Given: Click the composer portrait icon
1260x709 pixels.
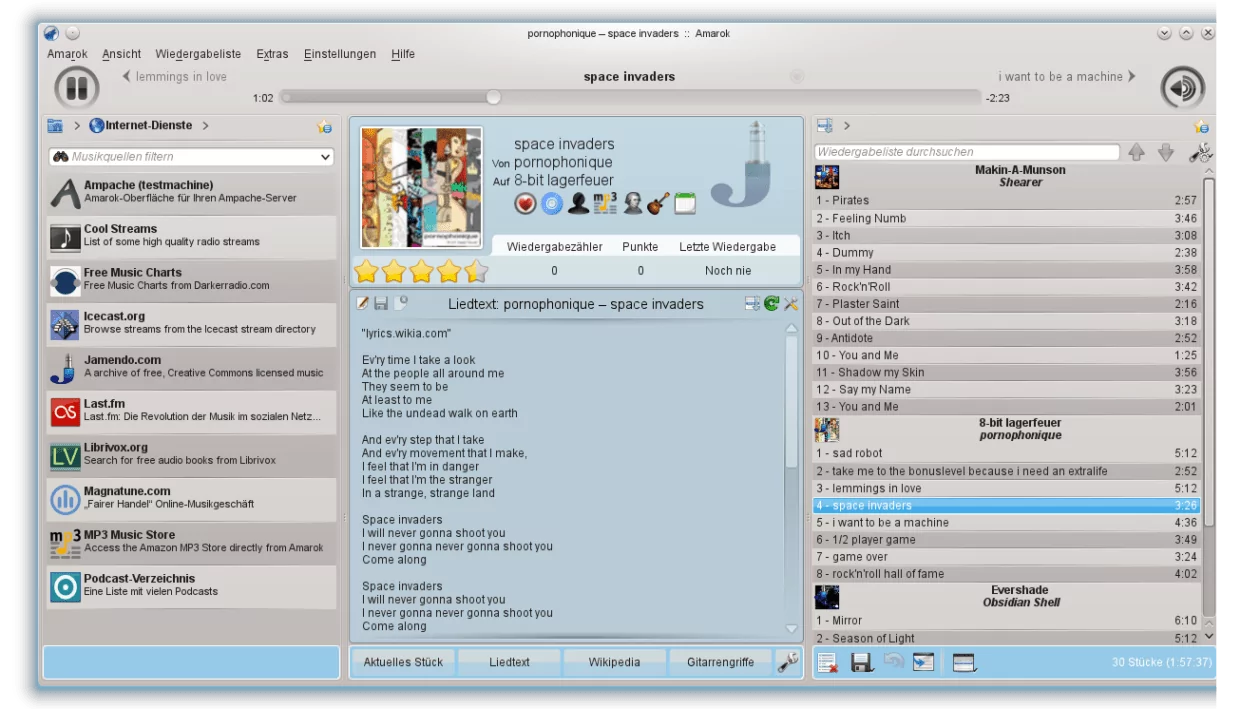Looking at the screenshot, I should click(x=632, y=204).
